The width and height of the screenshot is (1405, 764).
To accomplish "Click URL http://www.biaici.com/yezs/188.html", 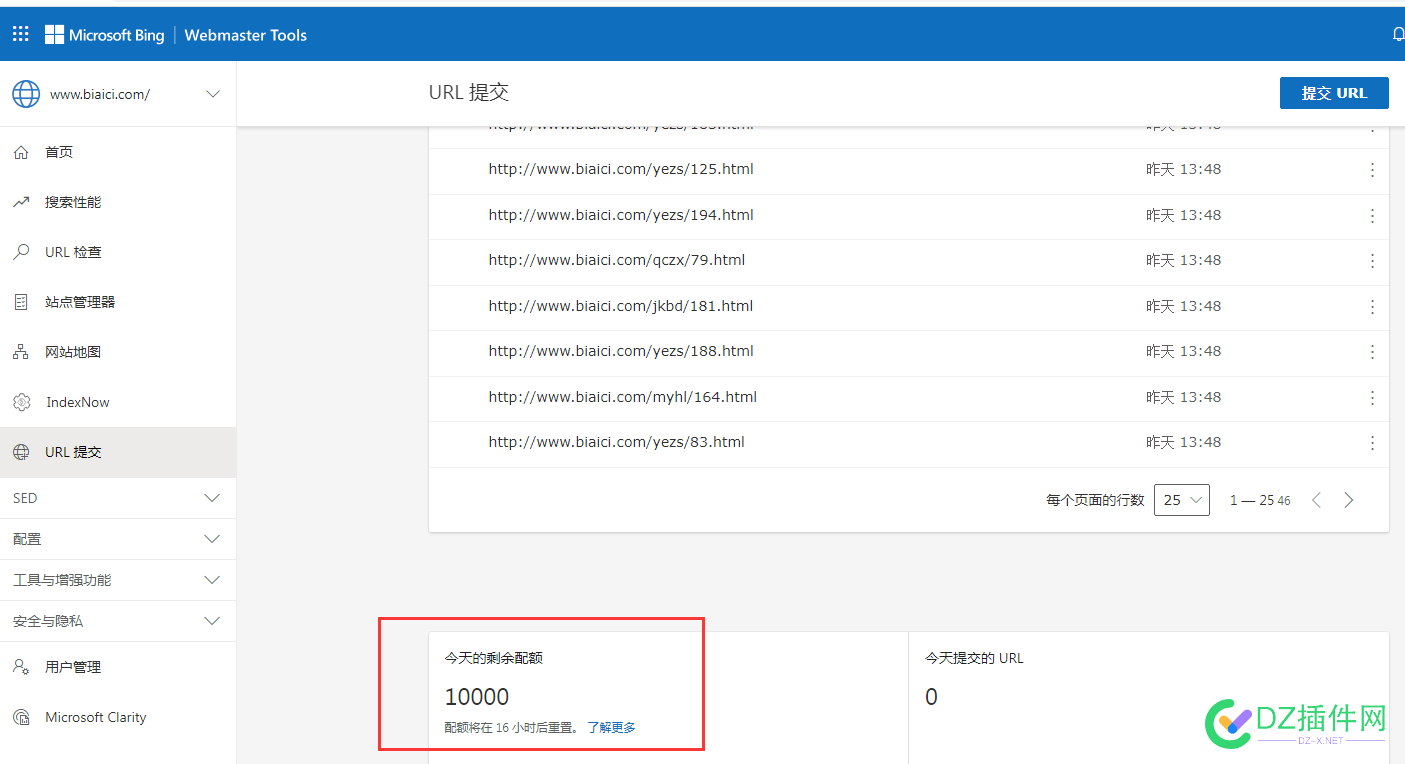I will pos(621,351).
